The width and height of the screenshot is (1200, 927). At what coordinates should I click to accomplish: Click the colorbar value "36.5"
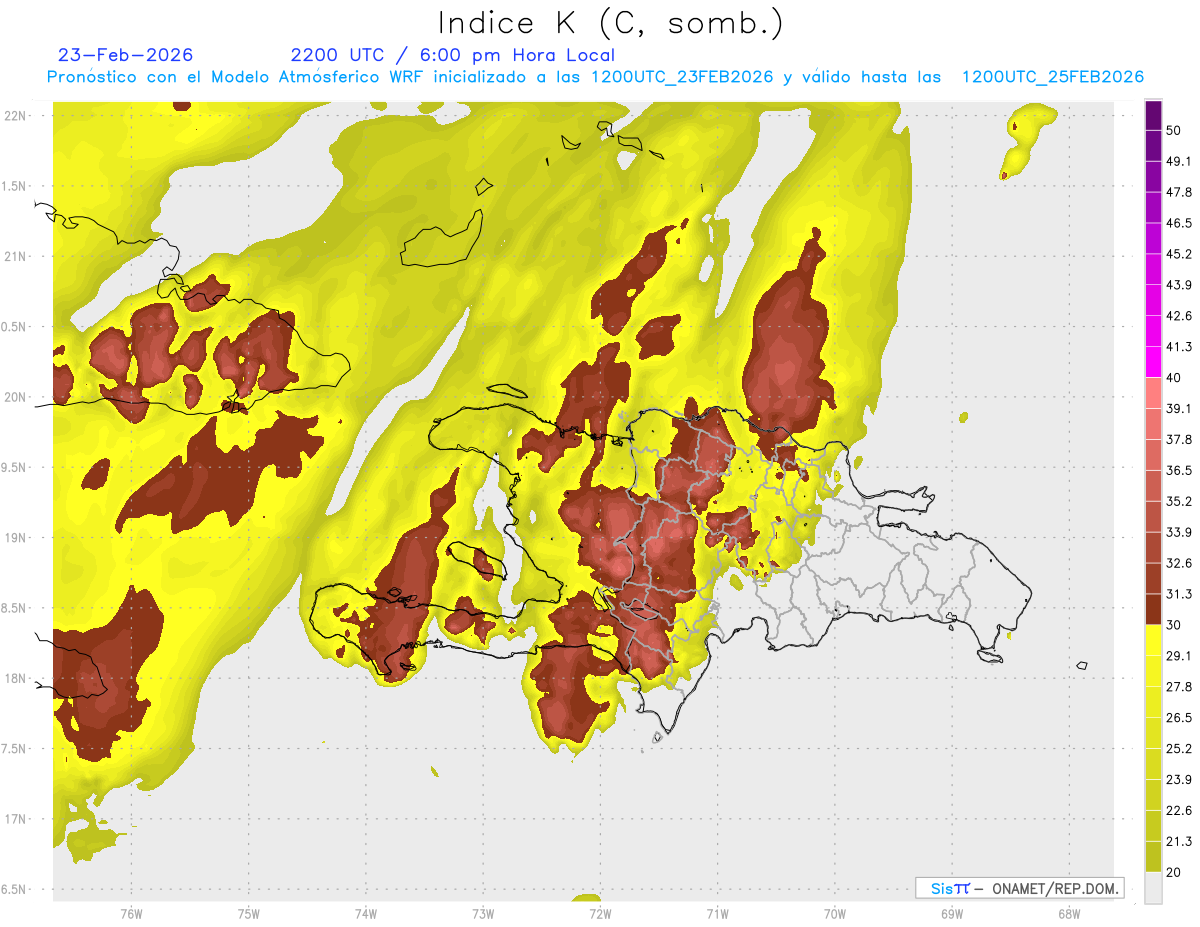[x=1179, y=470]
